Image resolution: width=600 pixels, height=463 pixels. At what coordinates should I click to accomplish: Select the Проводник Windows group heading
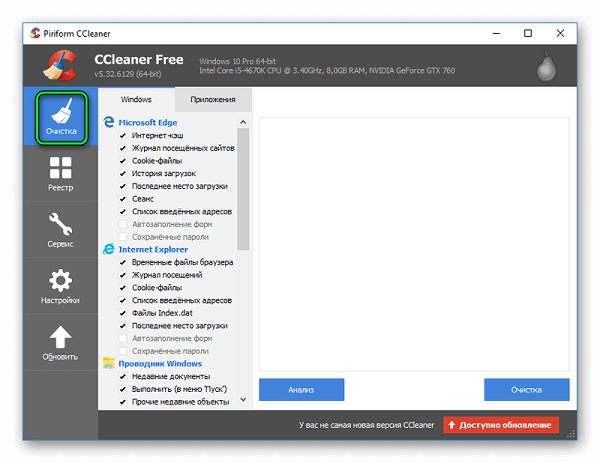tap(160, 363)
